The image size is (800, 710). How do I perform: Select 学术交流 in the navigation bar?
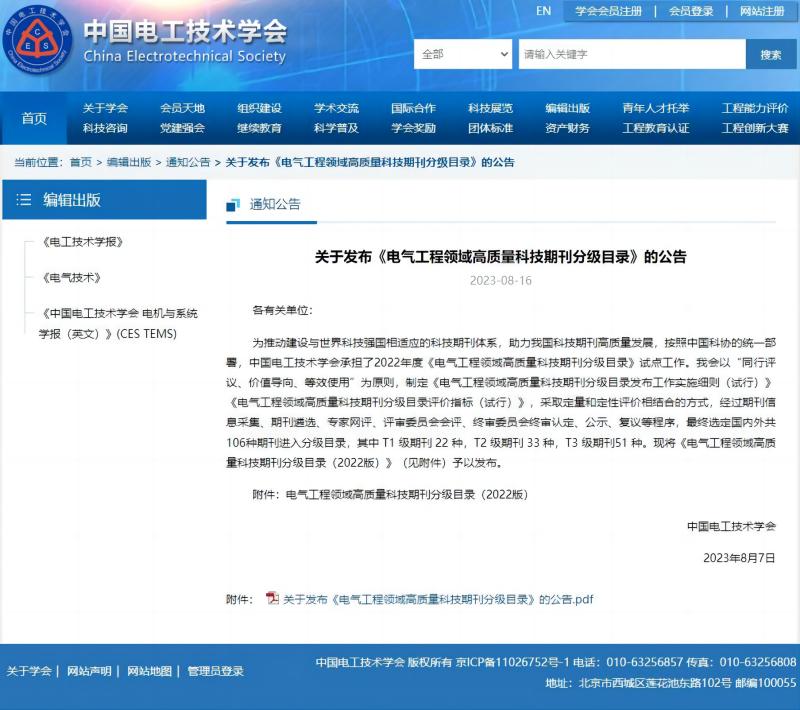(x=336, y=108)
